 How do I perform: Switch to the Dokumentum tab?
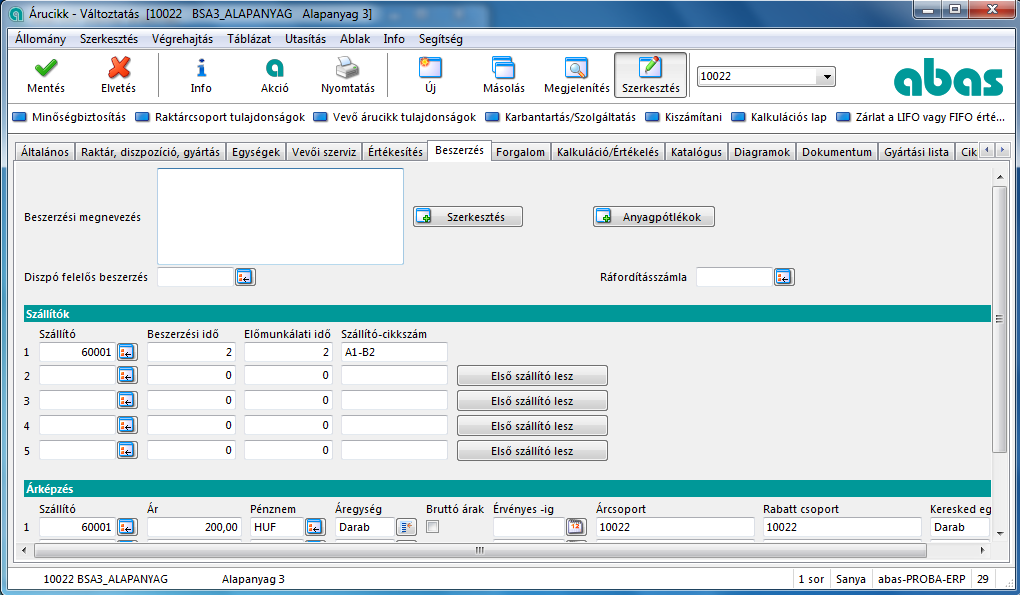click(x=837, y=152)
